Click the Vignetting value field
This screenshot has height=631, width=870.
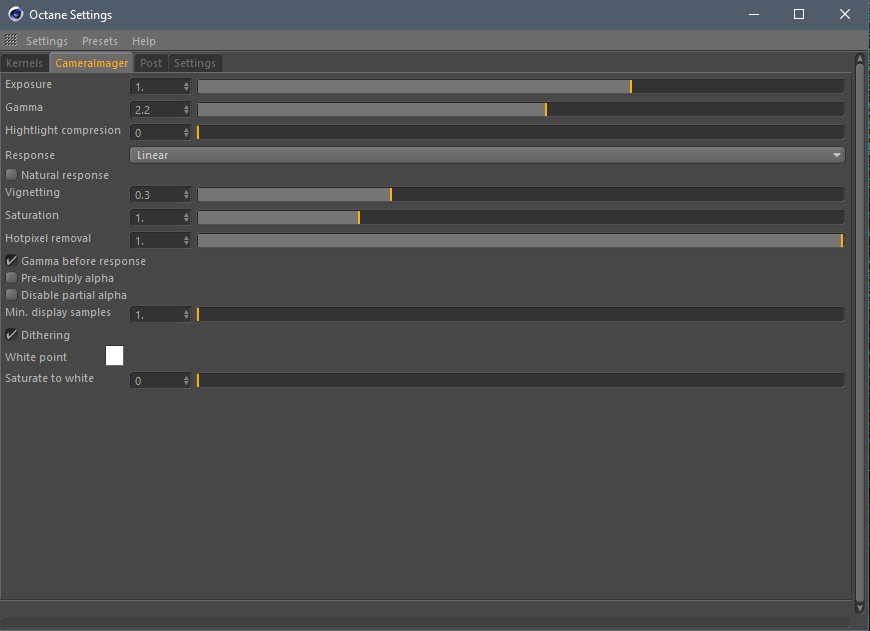156,195
